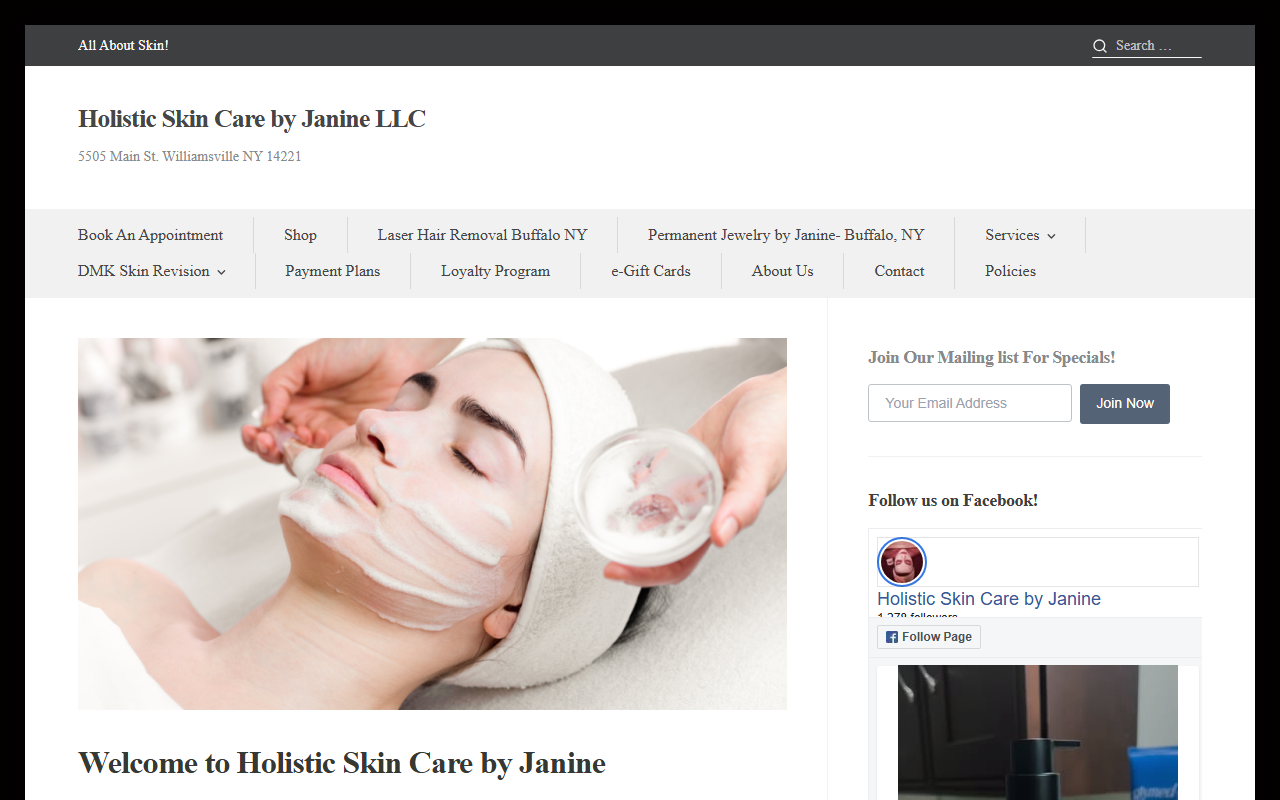The width and height of the screenshot is (1280, 800).
Task: Open the Contact page
Action: point(899,271)
